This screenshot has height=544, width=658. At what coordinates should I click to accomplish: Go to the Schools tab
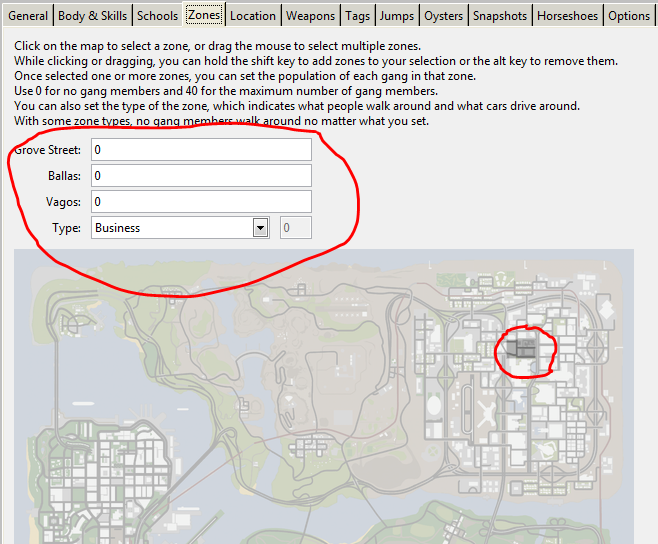(x=157, y=16)
